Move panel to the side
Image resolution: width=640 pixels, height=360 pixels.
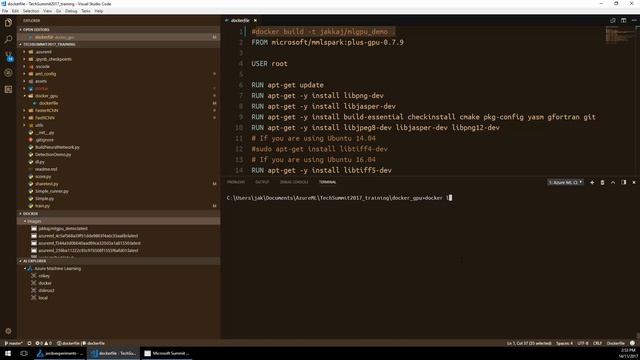coord(624,182)
